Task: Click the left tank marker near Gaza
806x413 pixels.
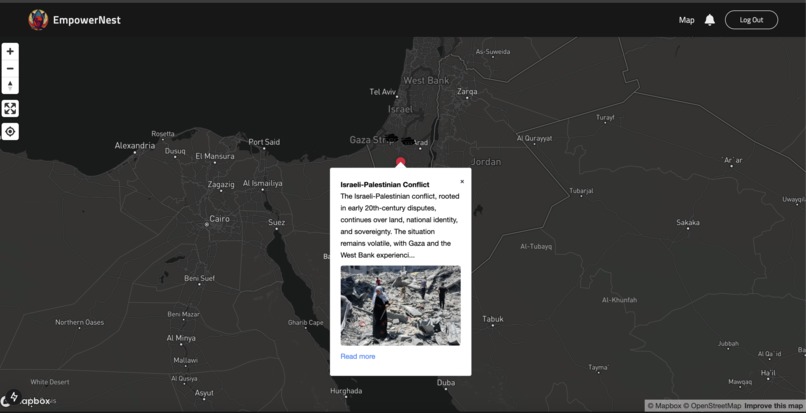Action: click(x=392, y=138)
